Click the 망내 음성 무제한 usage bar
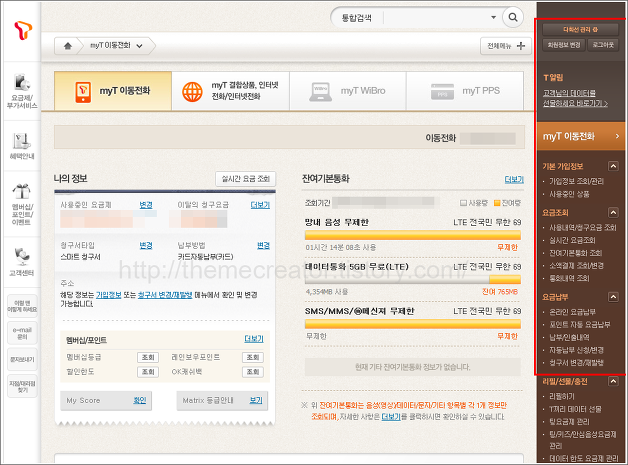Image resolution: width=628 pixels, height=465 pixels. tap(413, 235)
